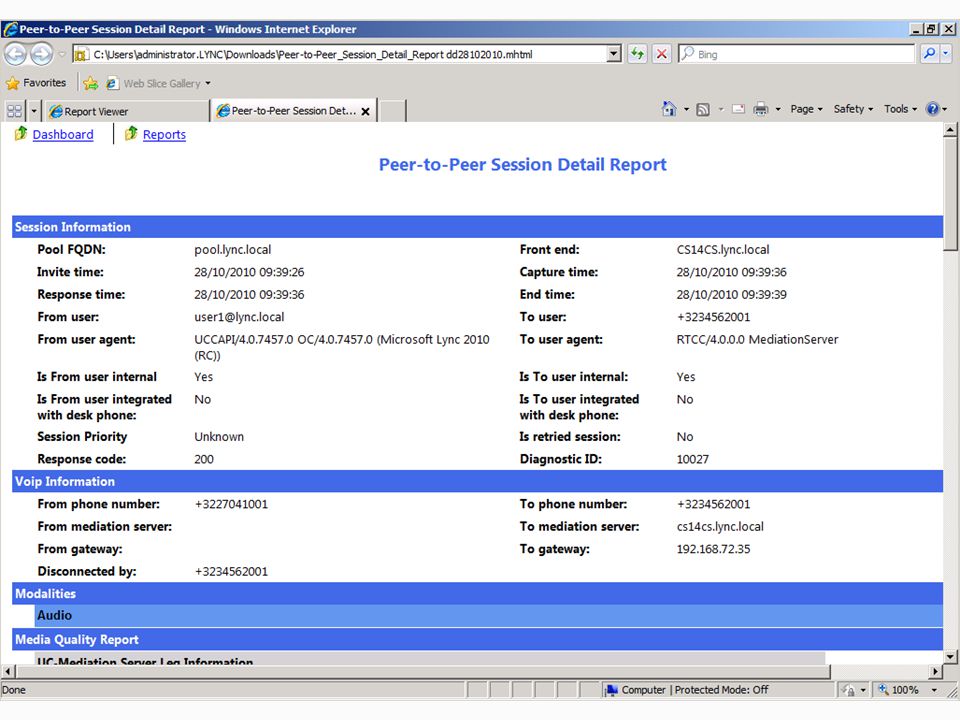
Task: Open the Page menu
Action: pyautogui.click(x=806, y=109)
